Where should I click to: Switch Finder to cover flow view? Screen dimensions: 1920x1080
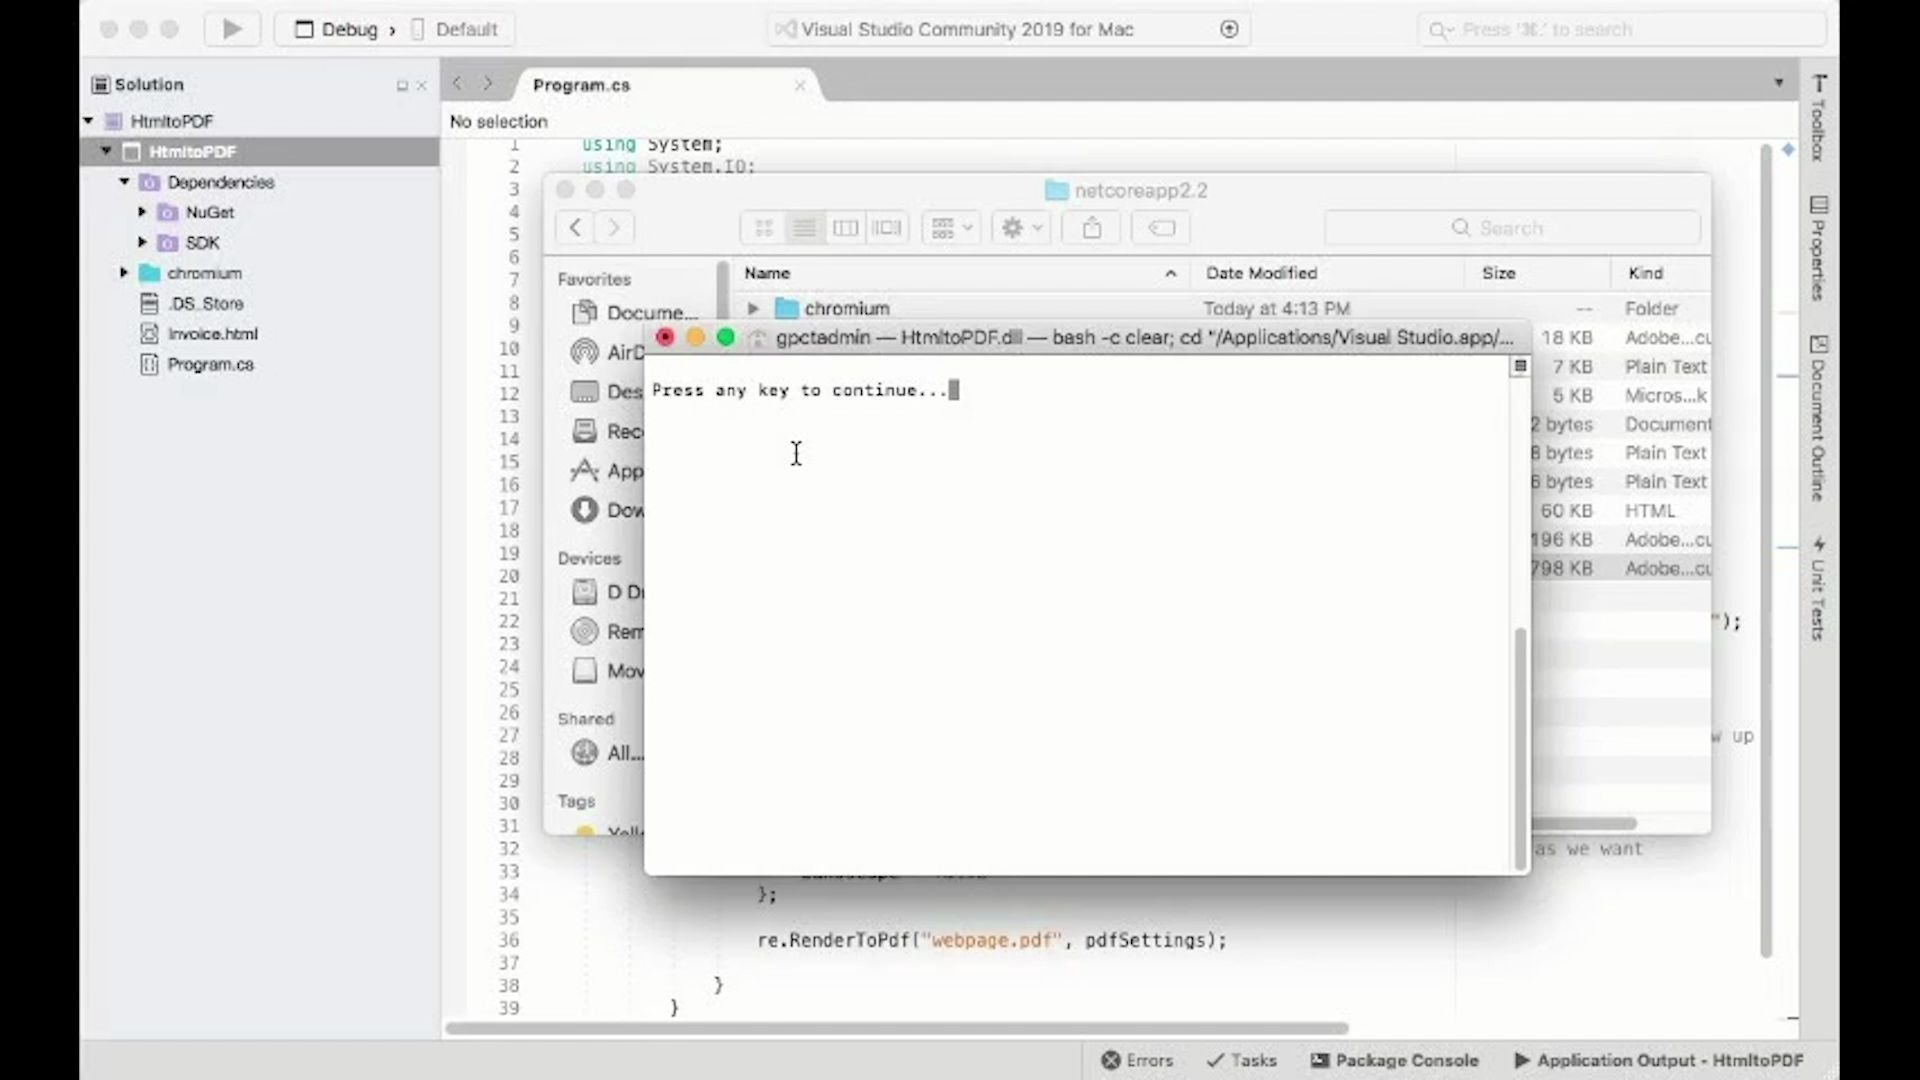(886, 228)
